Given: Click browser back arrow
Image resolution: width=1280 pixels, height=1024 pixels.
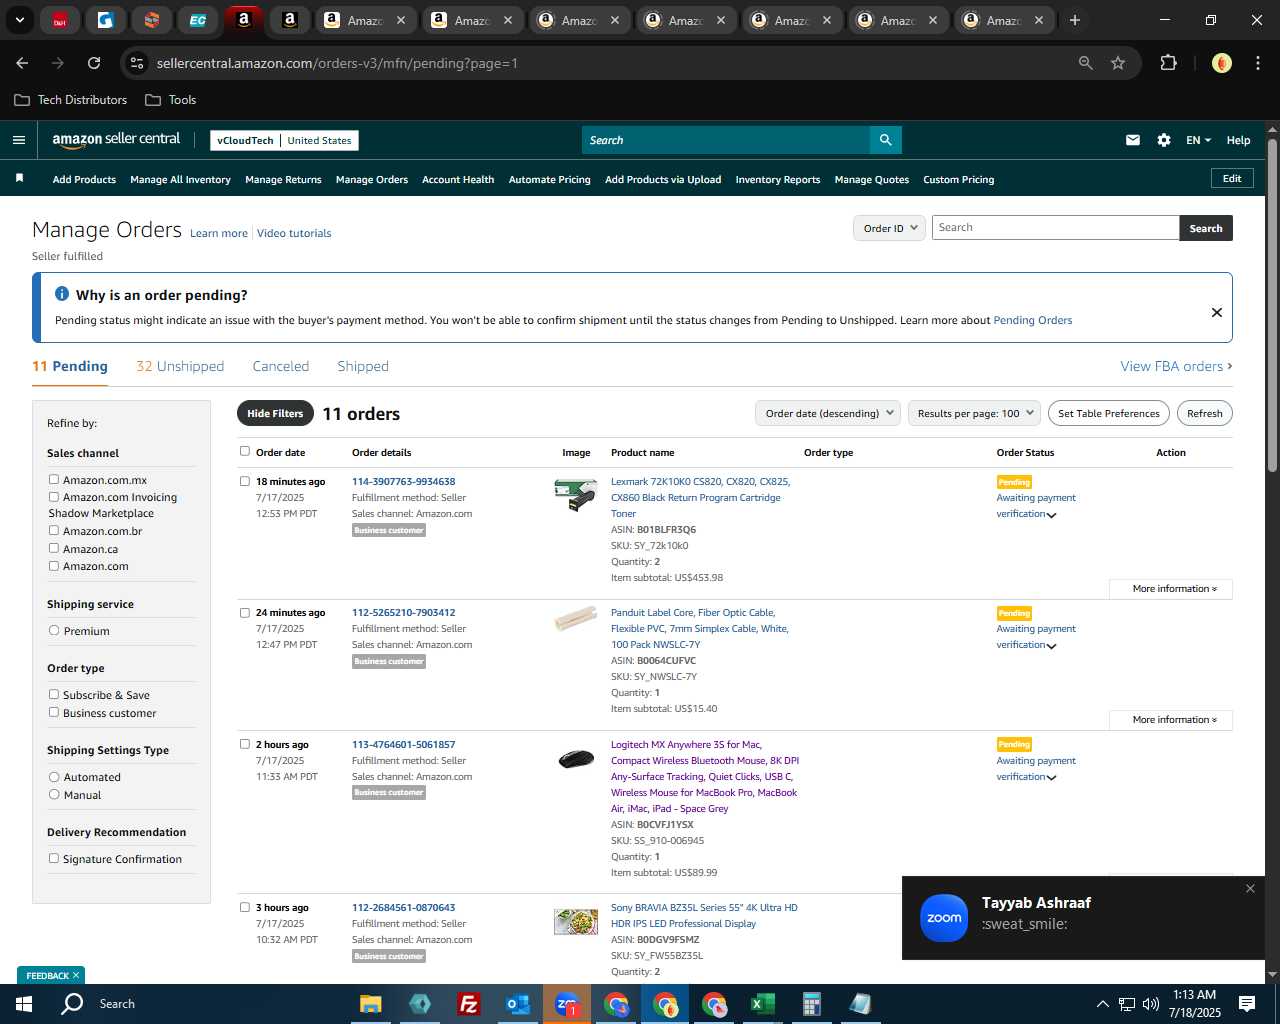Looking at the screenshot, I should pos(22,63).
